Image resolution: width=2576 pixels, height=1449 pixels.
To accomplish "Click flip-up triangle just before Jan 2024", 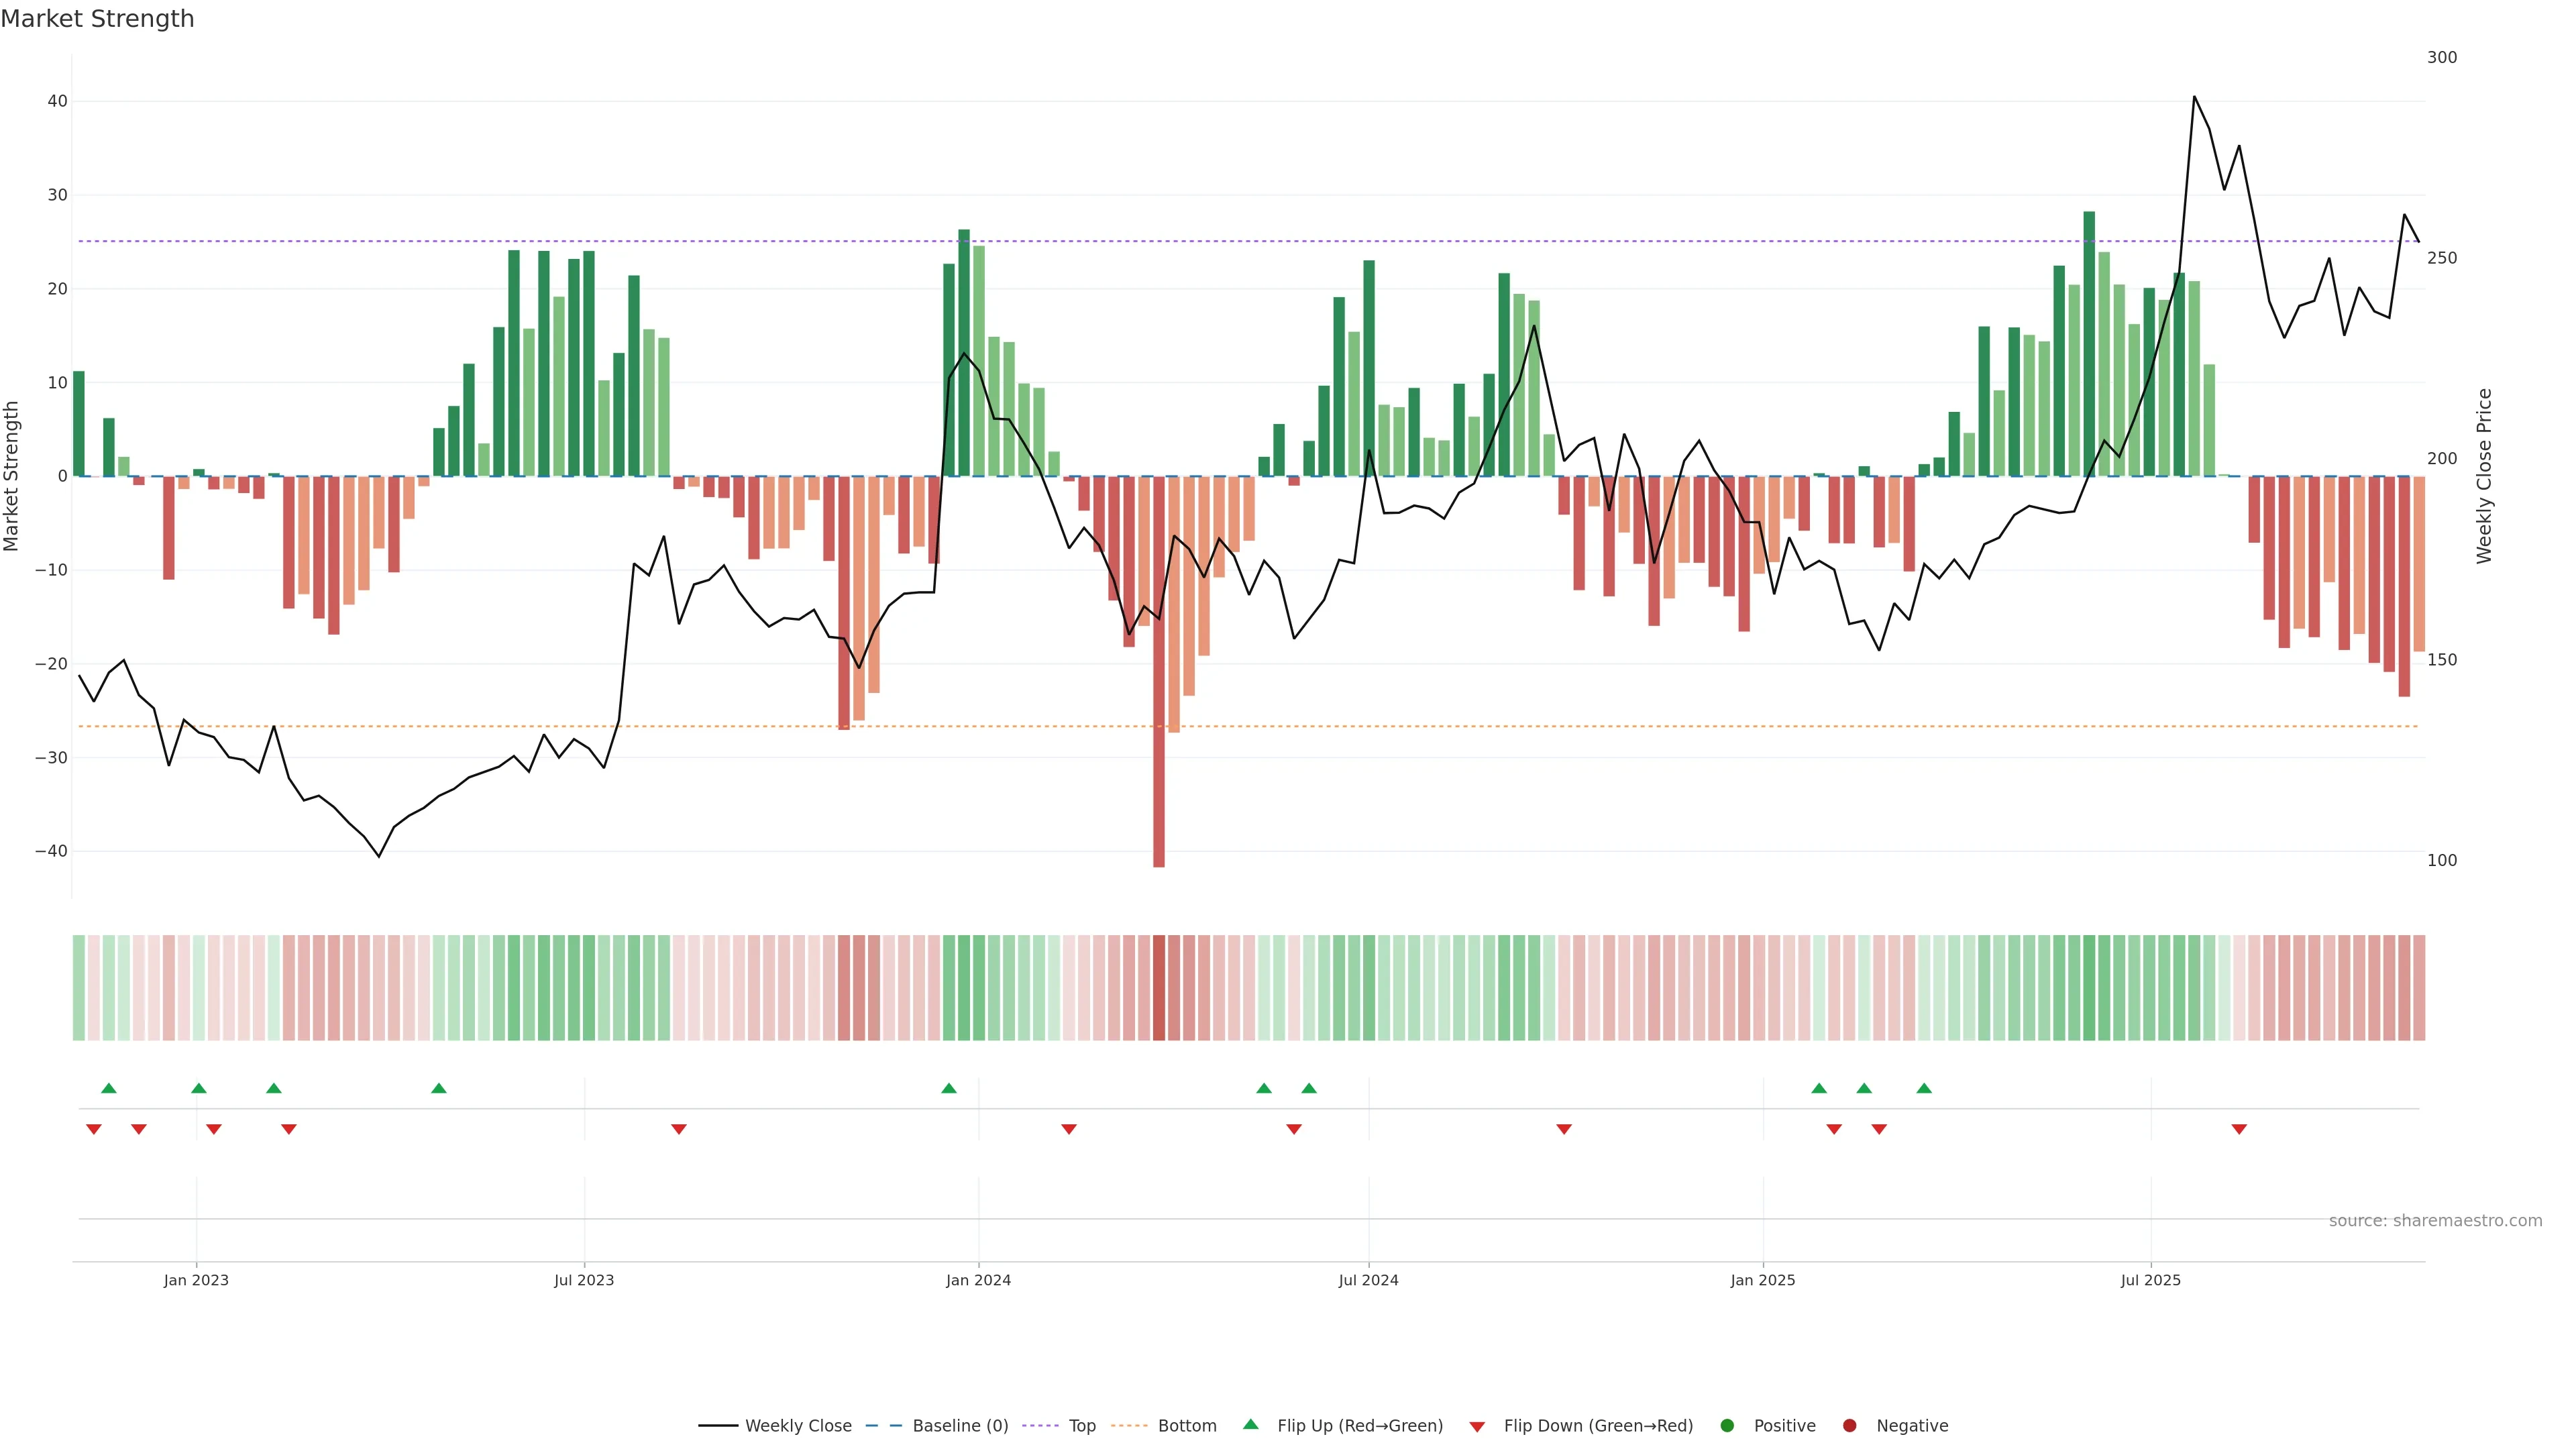I will (x=949, y=1088).
